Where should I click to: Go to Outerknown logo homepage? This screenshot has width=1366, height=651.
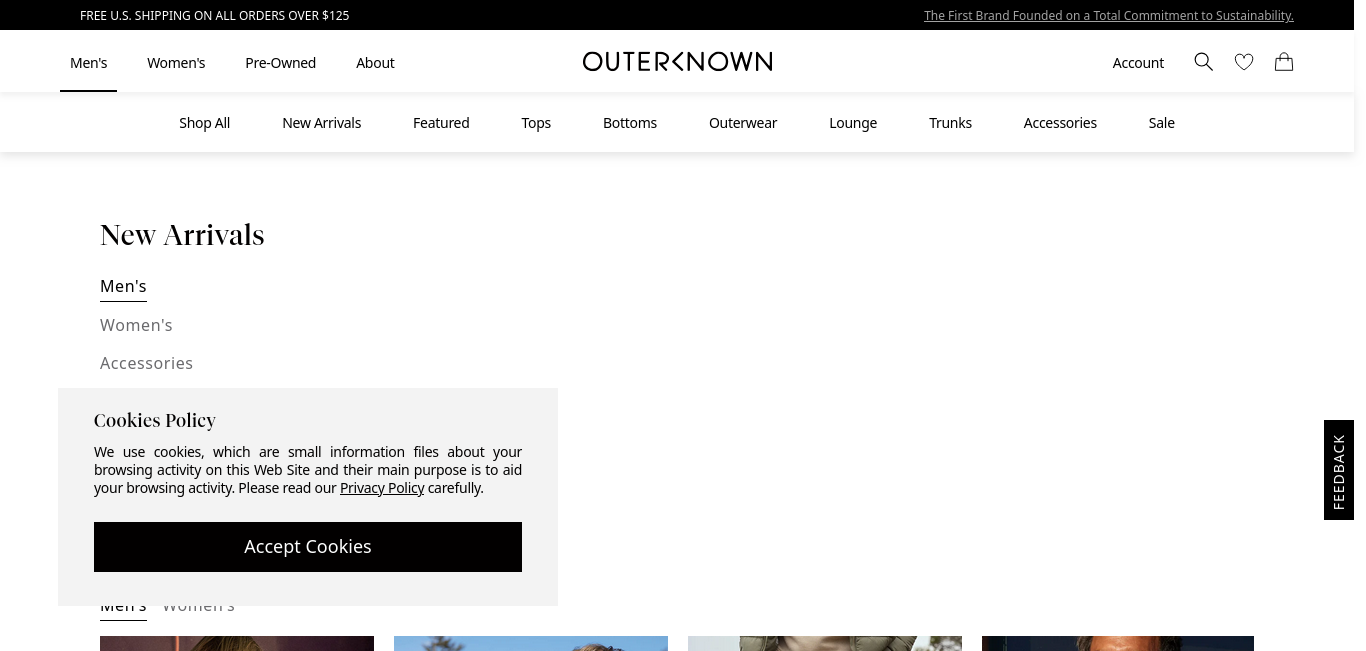(x=677, y=62)
